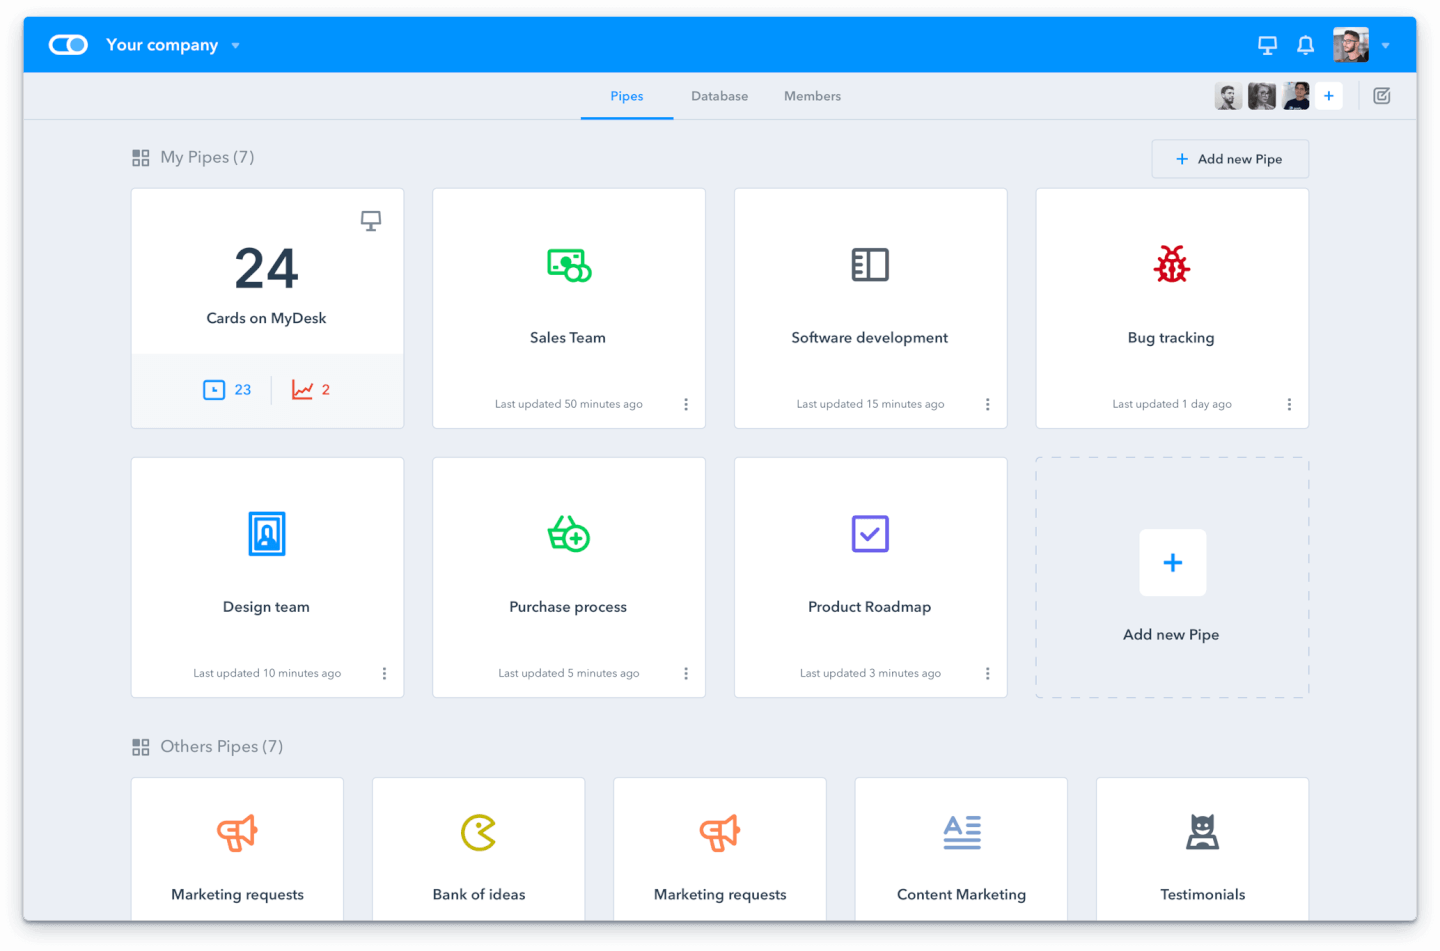
Task: Open the Design team pipe icon
Action: pos(267,534)
